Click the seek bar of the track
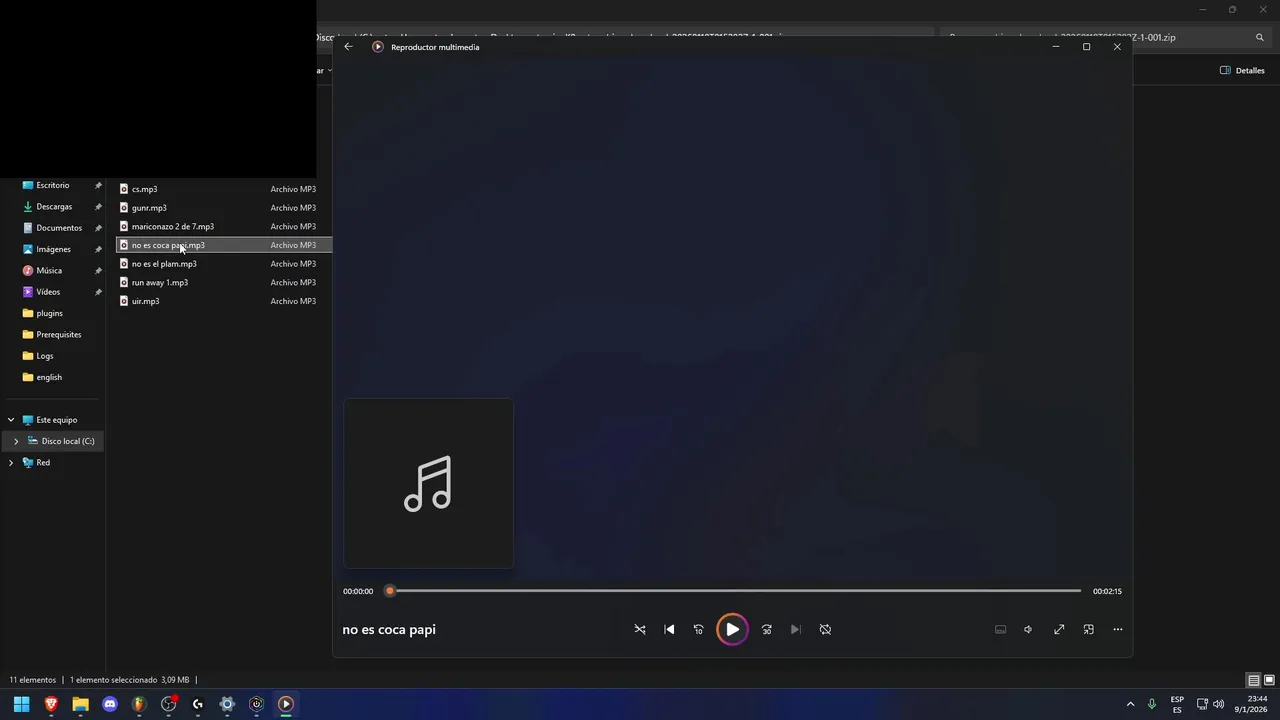 pos(735,591)
